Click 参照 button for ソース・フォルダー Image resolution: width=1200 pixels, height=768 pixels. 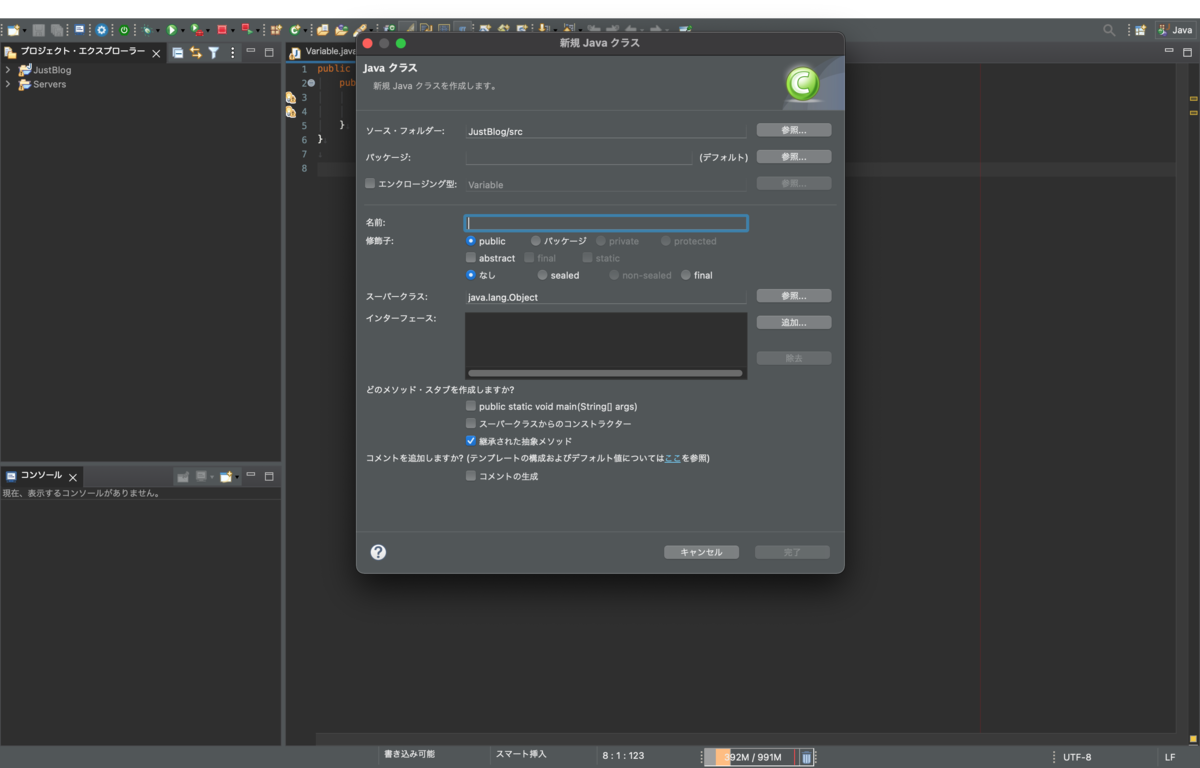coord(793,130)
